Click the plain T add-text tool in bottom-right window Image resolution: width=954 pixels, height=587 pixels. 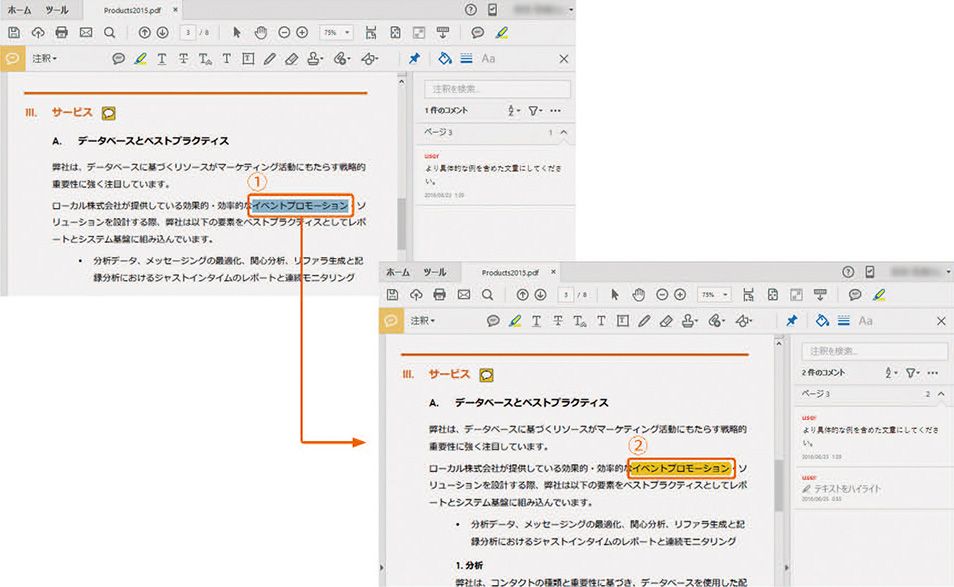pyautogui.click(x=601, y=321)
